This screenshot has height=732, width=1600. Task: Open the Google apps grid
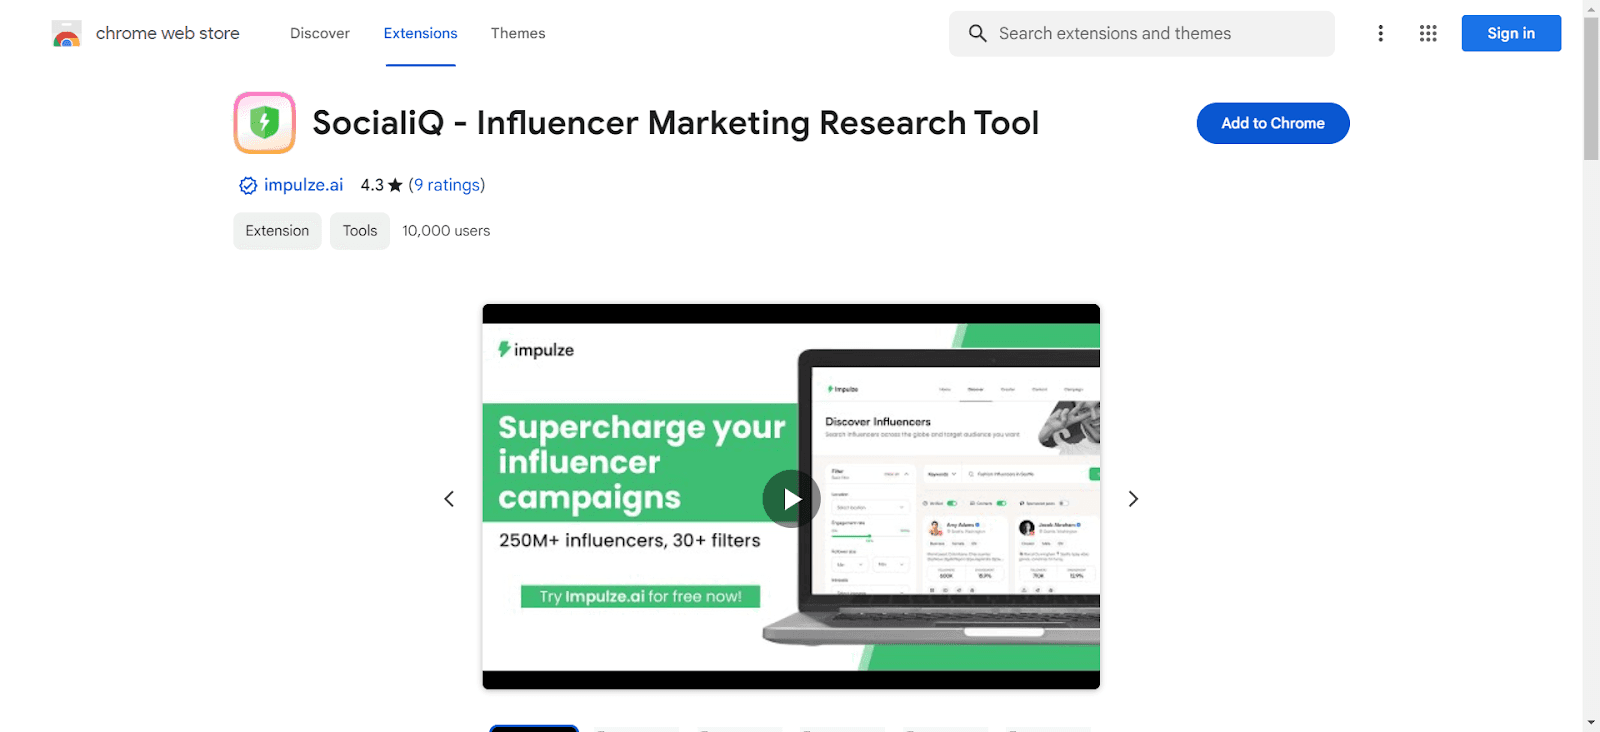point(1428,33)
